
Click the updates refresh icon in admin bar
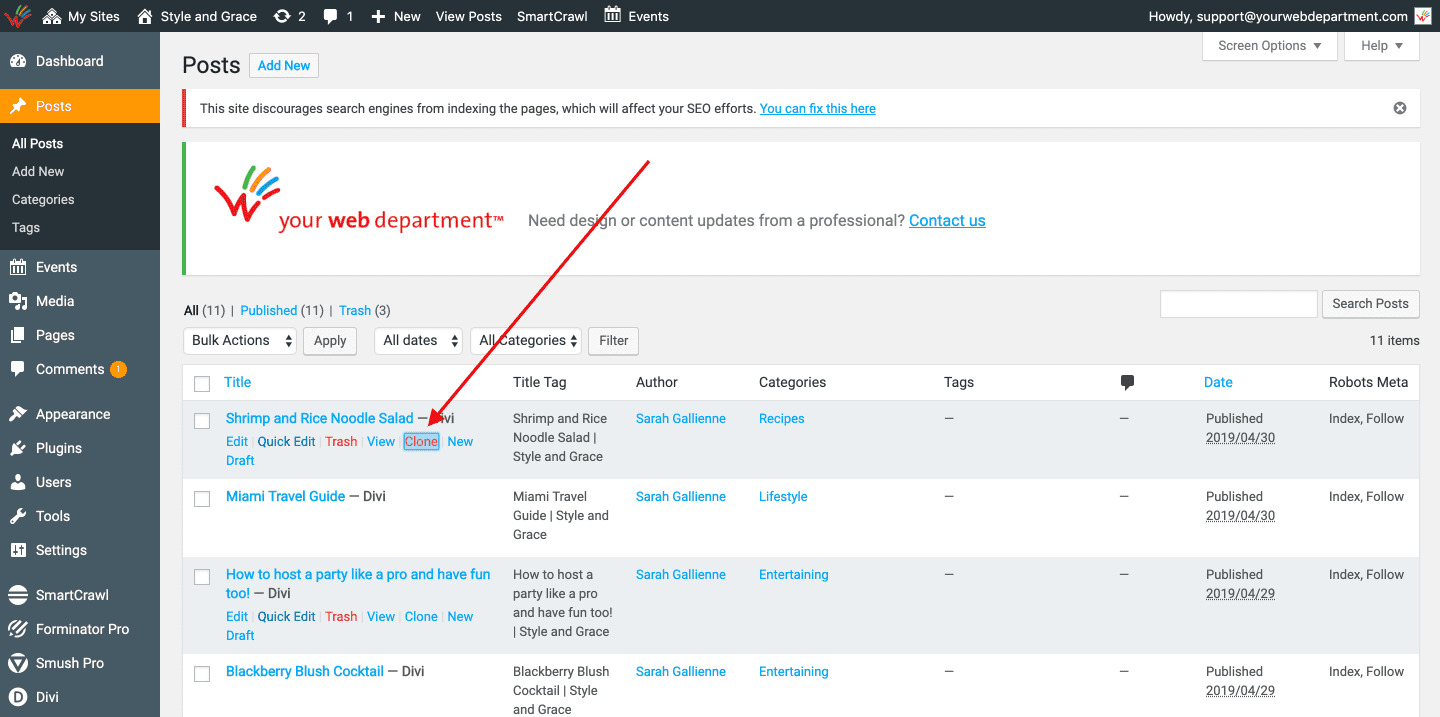(282, 16)
